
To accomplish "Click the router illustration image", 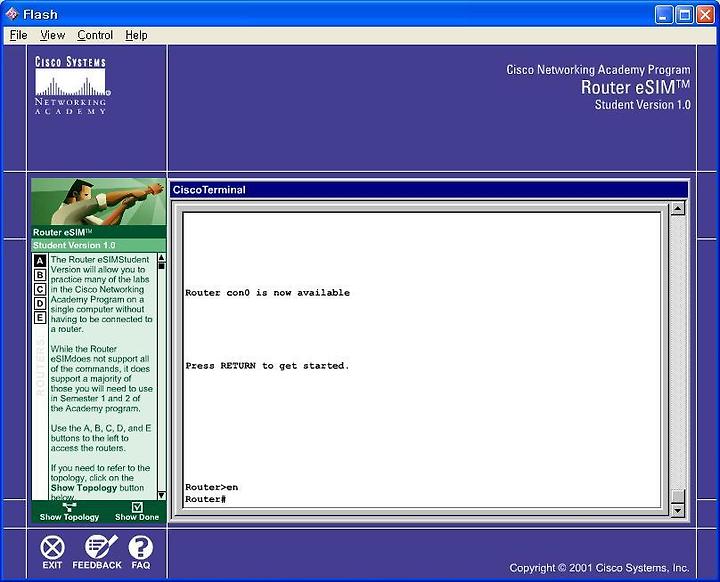I will (x=99, y=202).
